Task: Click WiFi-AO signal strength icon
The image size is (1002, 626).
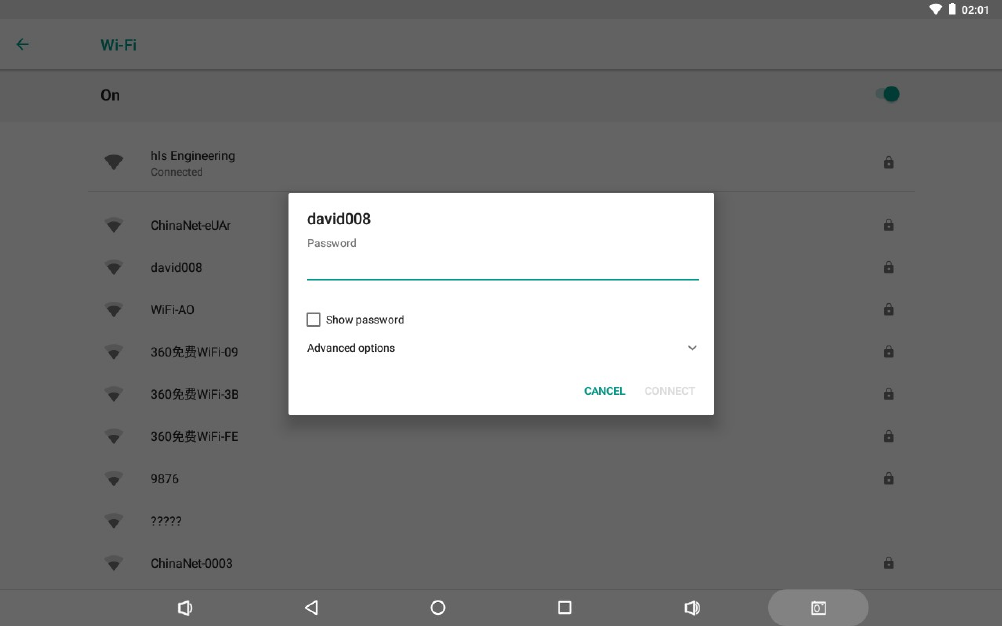Action: (x=114, y=310)
